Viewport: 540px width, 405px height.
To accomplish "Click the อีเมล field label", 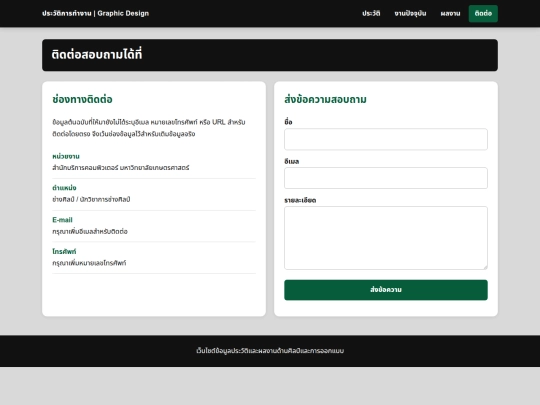I will [x=292, y=161].
